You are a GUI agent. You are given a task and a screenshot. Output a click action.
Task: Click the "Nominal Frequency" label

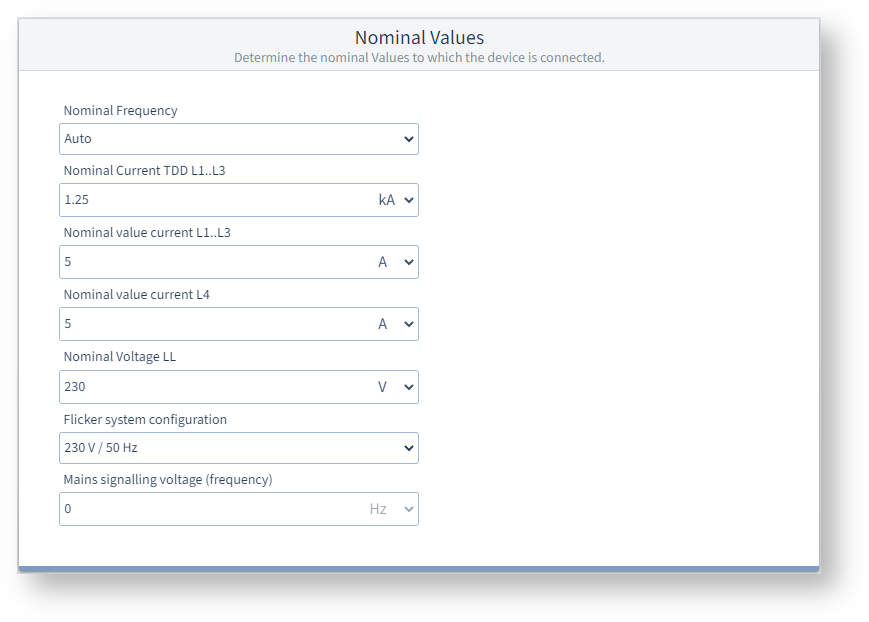[x=120, y=111]
